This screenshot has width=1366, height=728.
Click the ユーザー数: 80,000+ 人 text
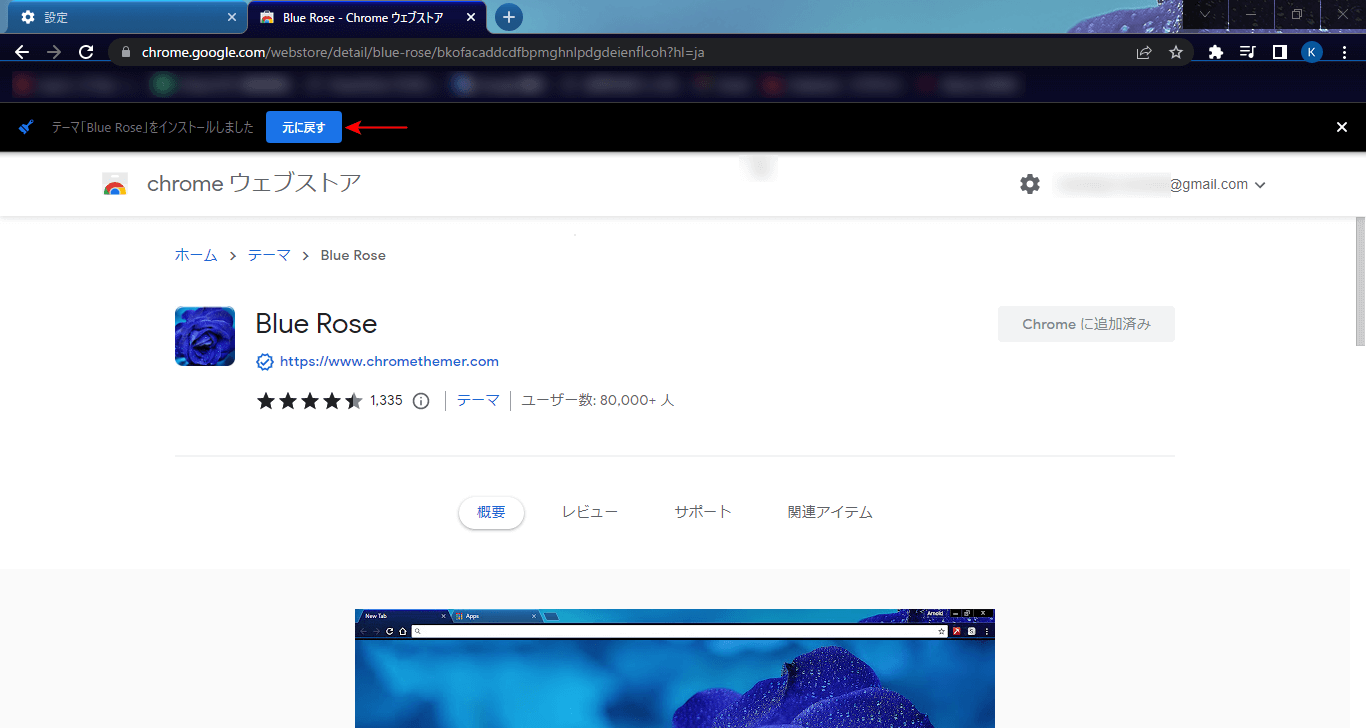(598, 400)
